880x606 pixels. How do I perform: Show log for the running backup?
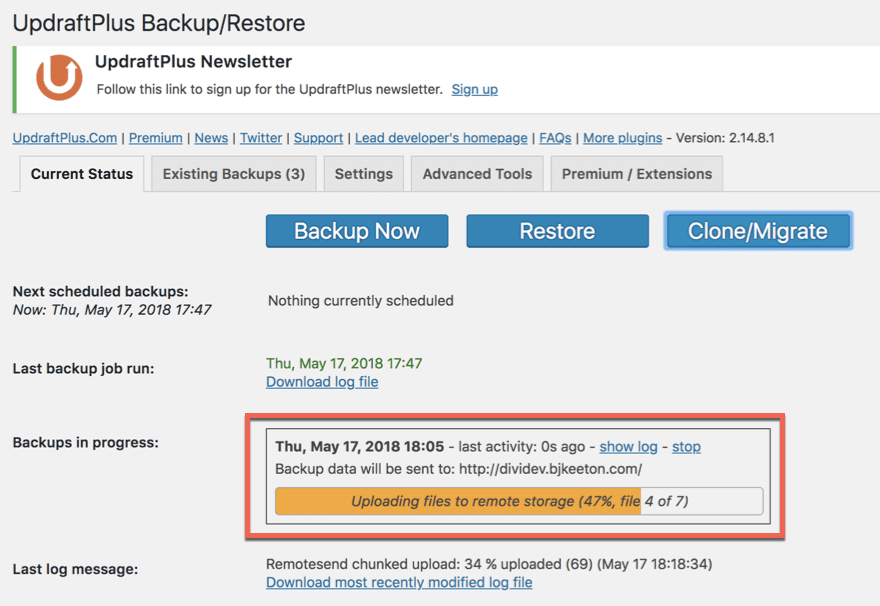(628, 446)
